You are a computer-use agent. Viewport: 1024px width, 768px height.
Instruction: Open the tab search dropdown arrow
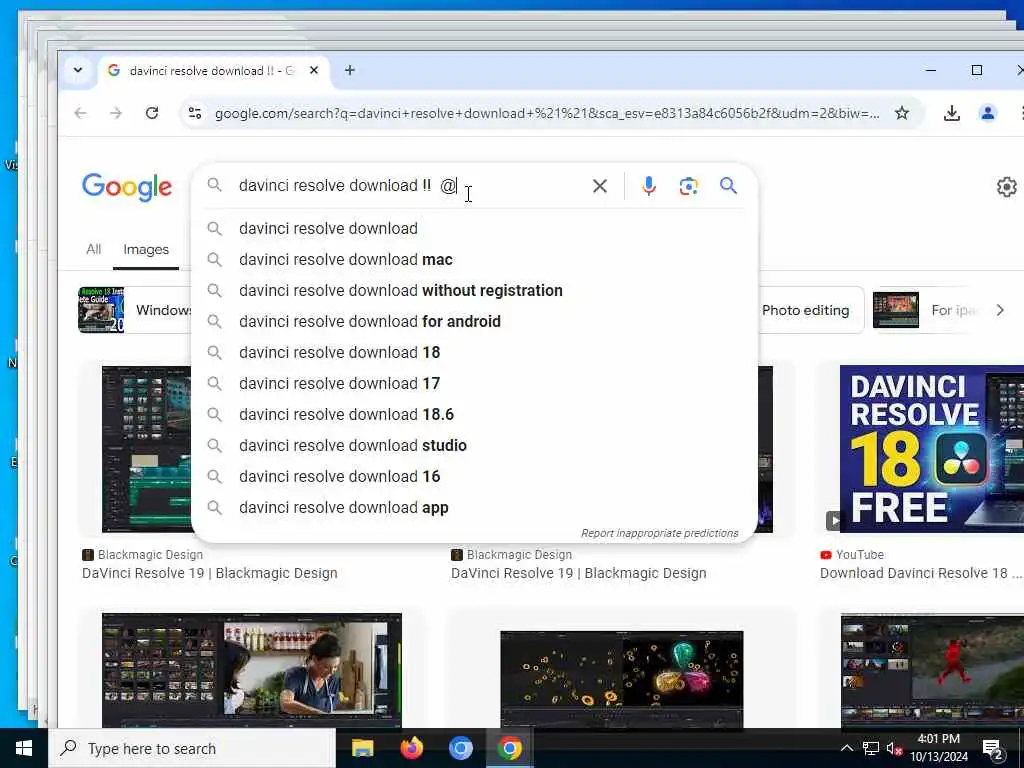click(x=78, y=70)
